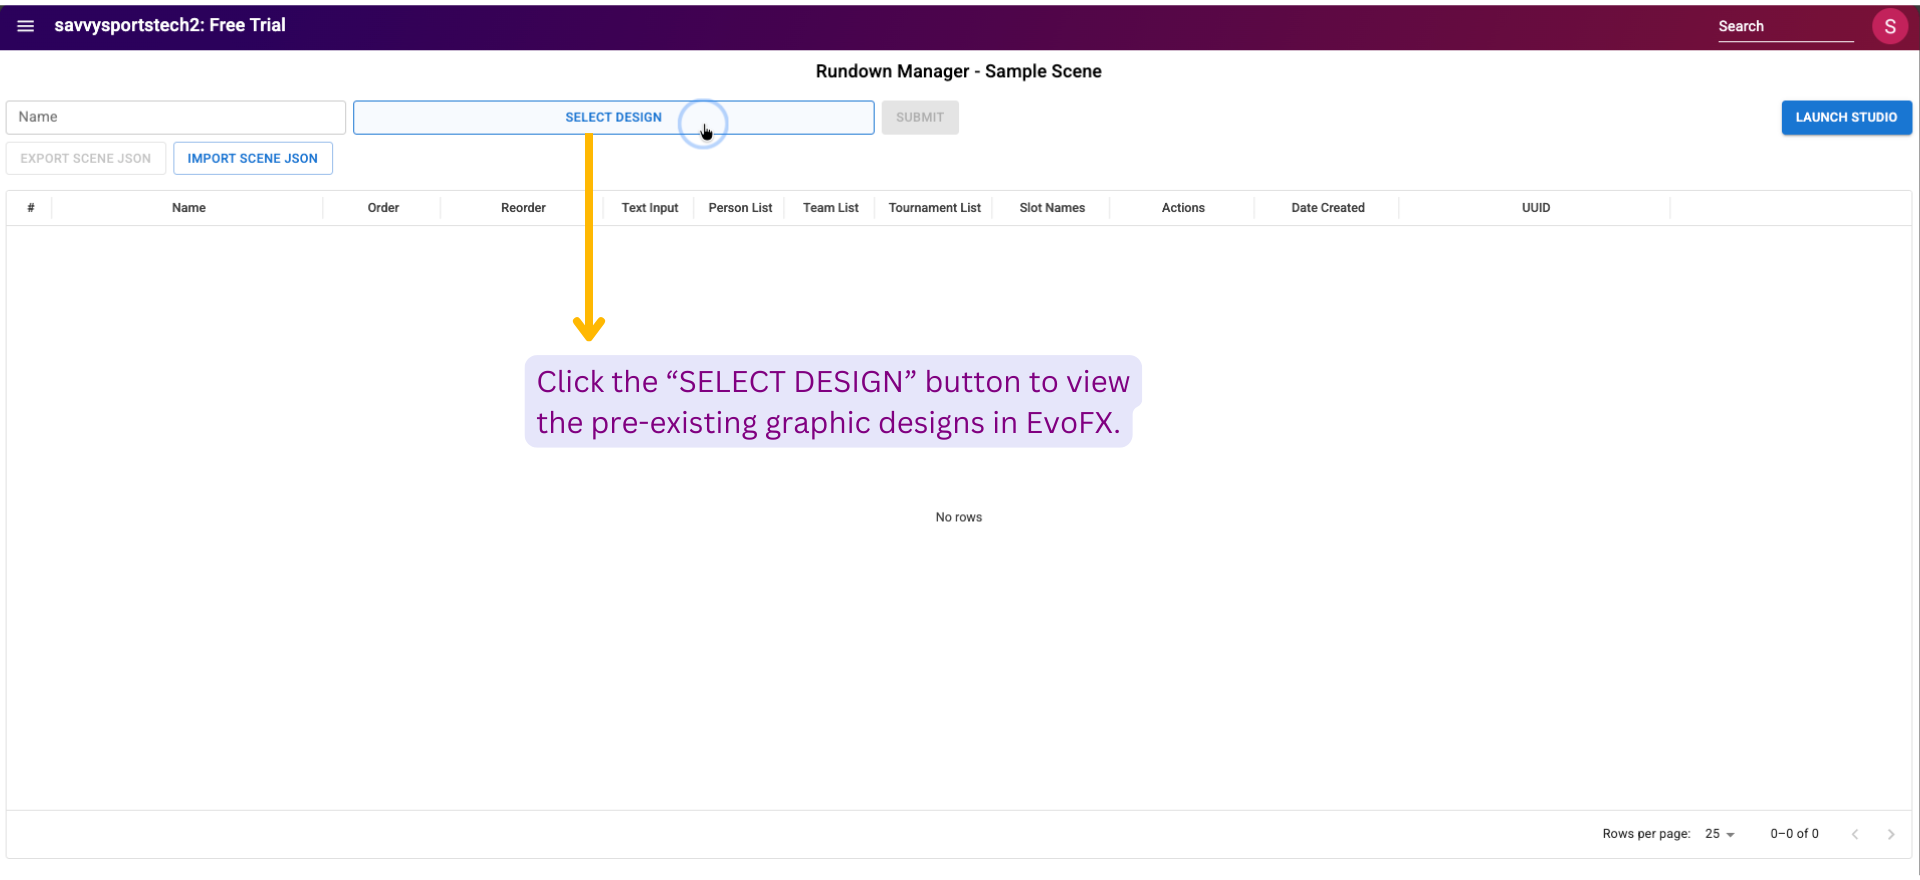Click the SELECT DESIGN button

(x=613, y=117)
